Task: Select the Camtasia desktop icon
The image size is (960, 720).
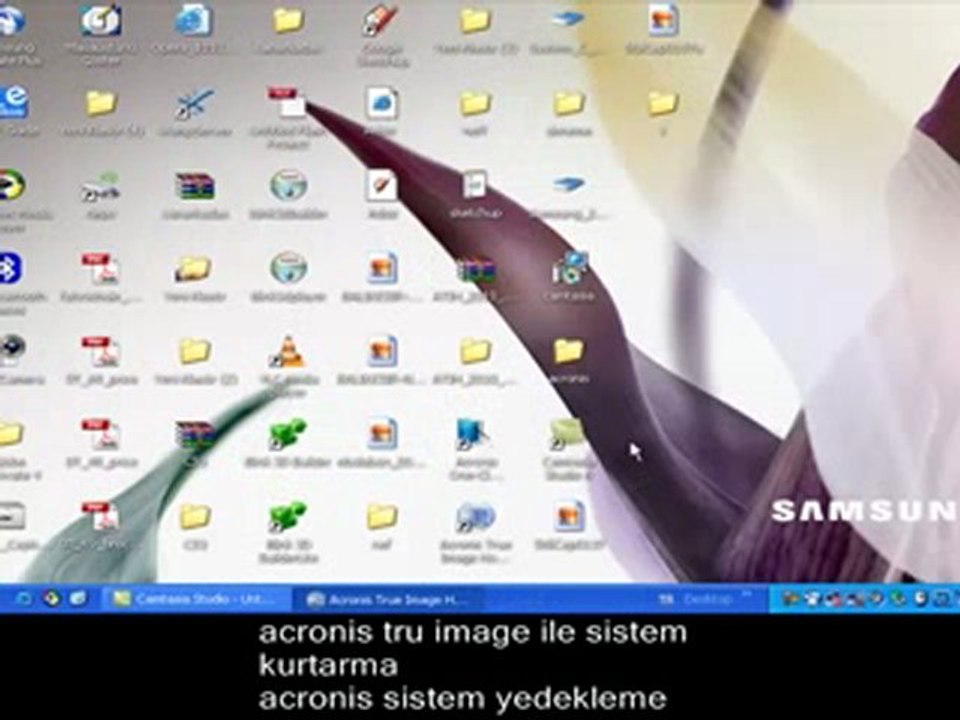Action: tap(569, 268)
